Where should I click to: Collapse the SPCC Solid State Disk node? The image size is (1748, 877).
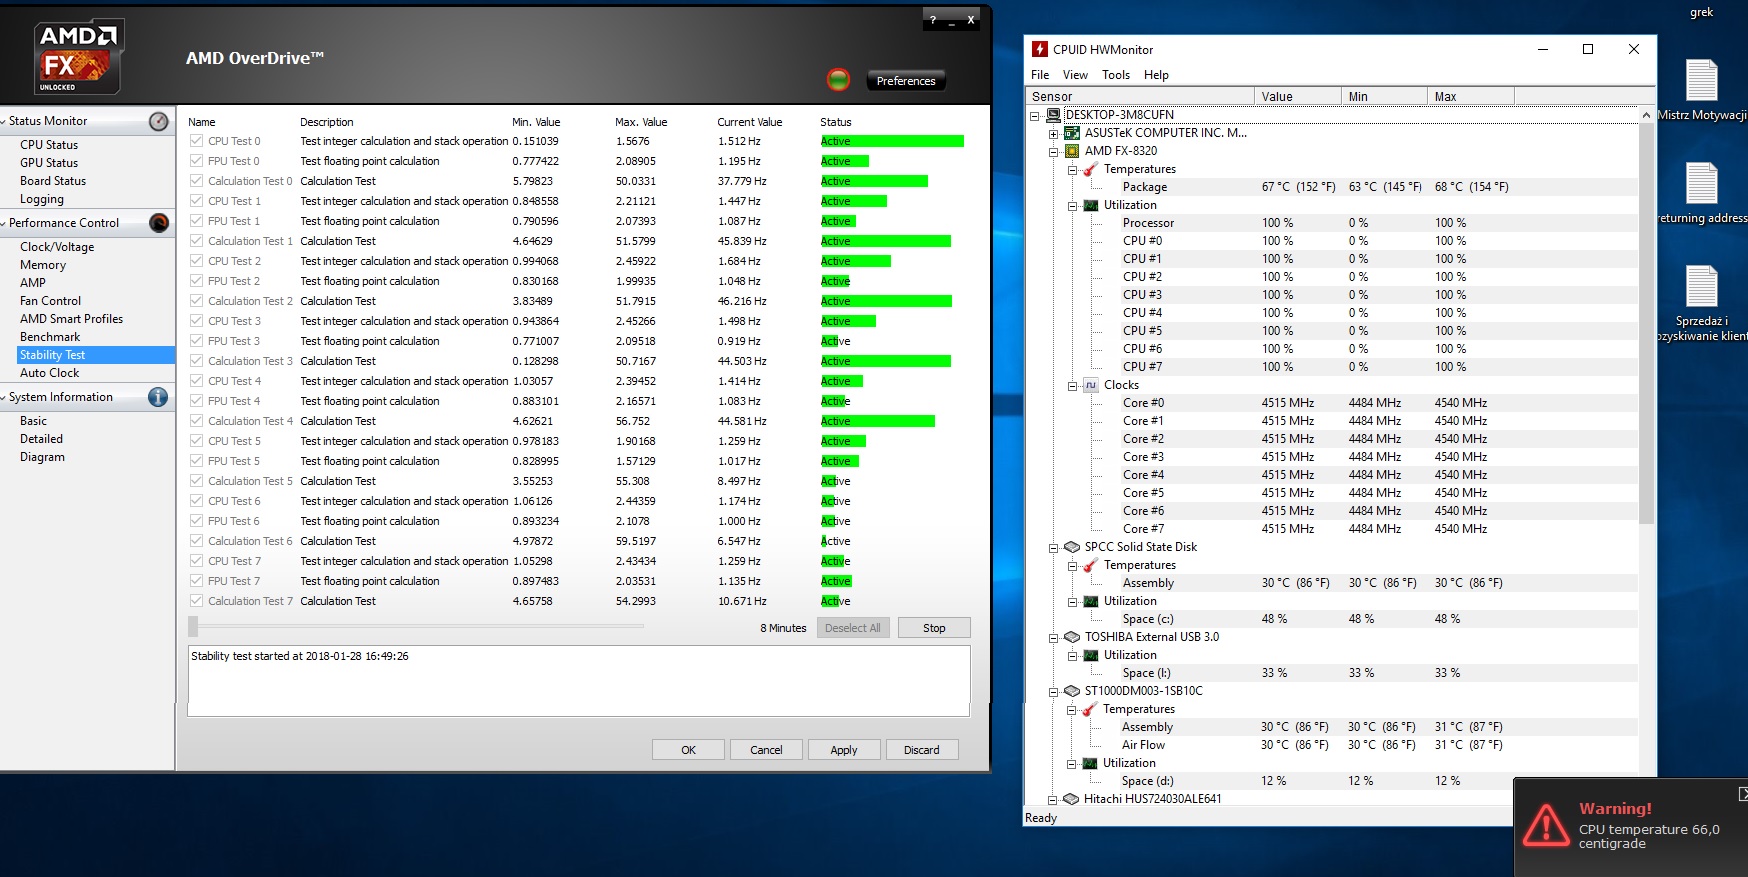pos(1053,548)
